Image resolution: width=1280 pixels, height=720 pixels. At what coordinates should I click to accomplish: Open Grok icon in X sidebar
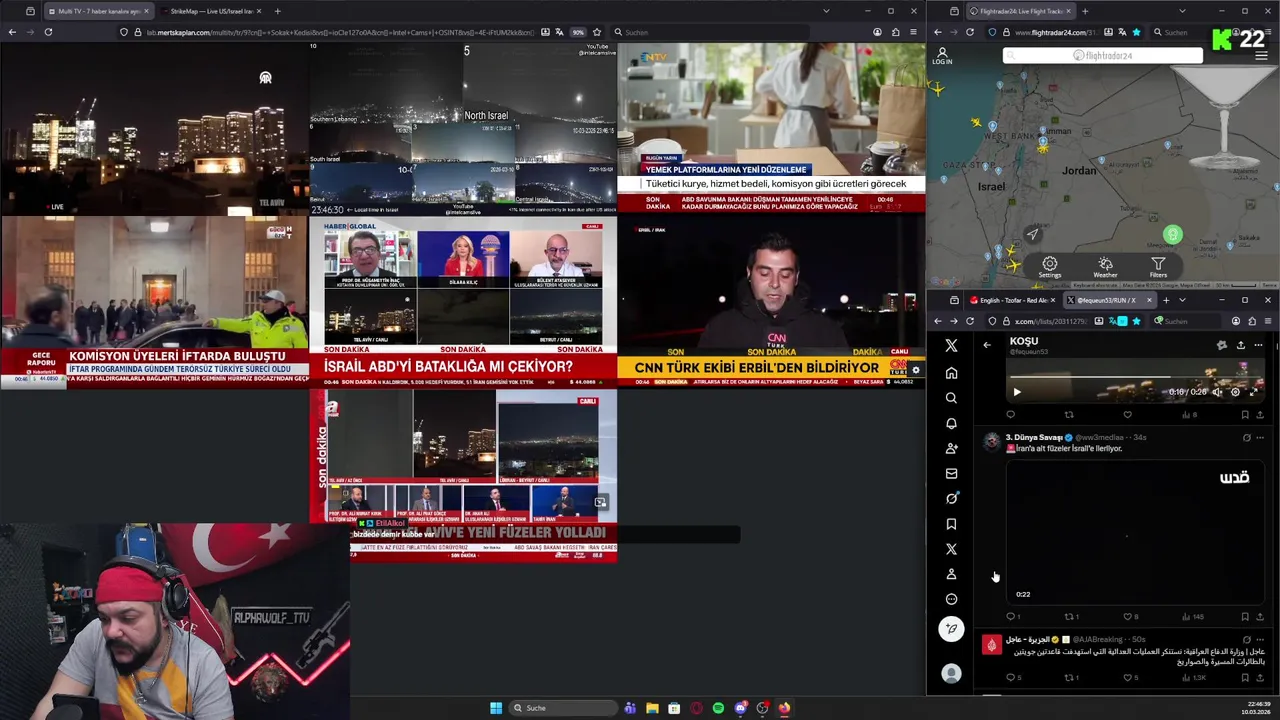point(951,498)
